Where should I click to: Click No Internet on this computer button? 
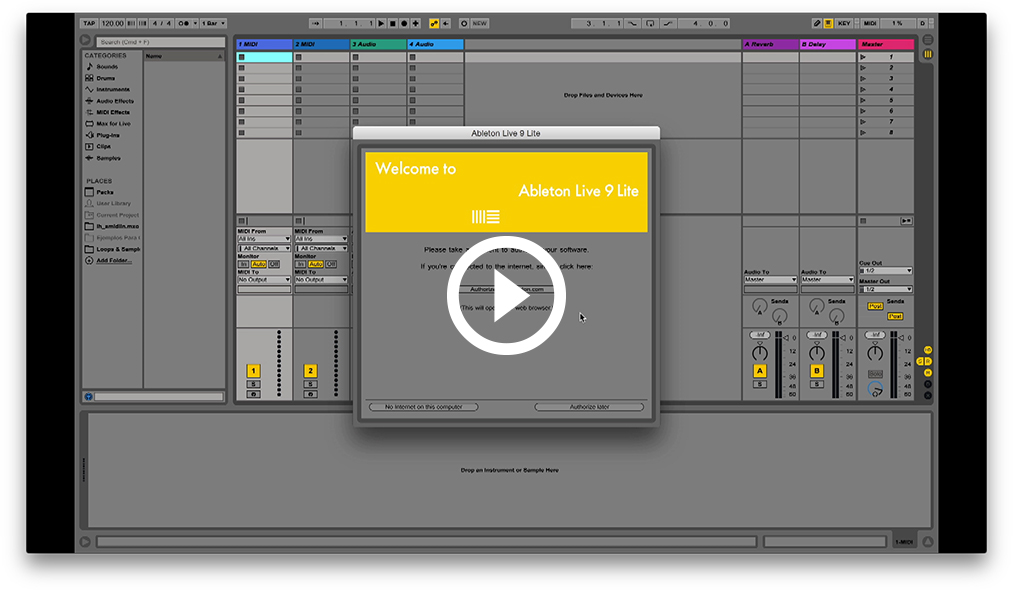click(424, 407)
